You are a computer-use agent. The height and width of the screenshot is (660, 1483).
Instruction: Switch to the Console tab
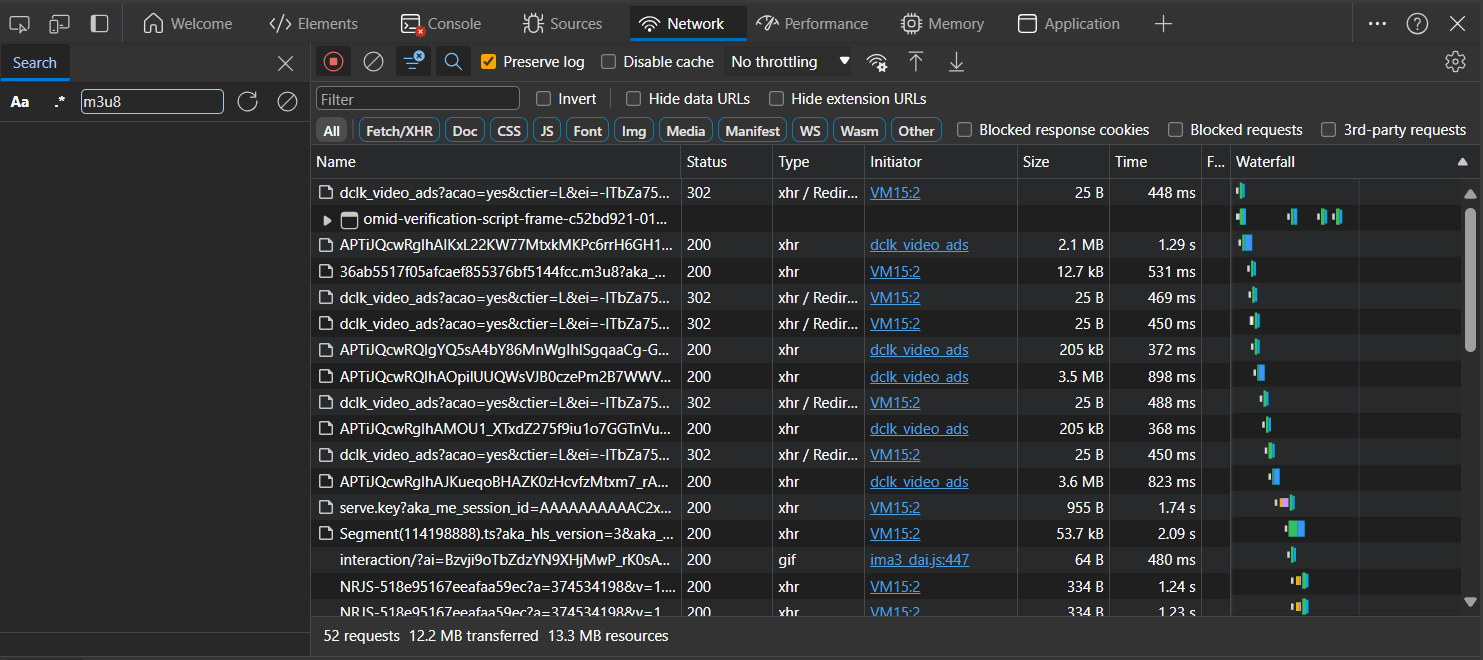tap(441, 24)
